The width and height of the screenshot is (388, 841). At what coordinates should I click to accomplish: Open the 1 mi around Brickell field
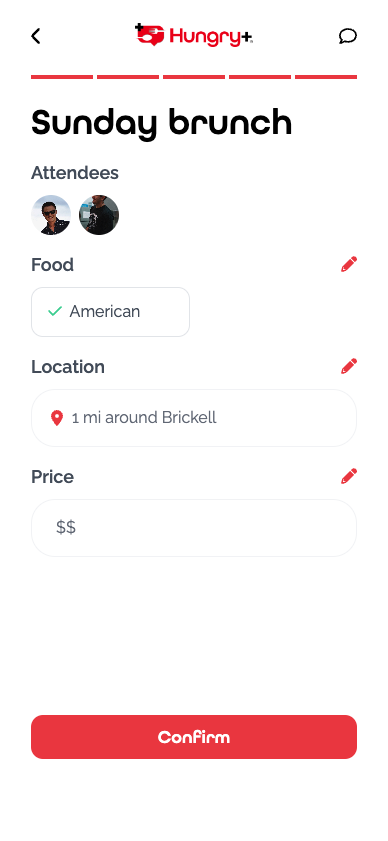click(x=194, y=418)
